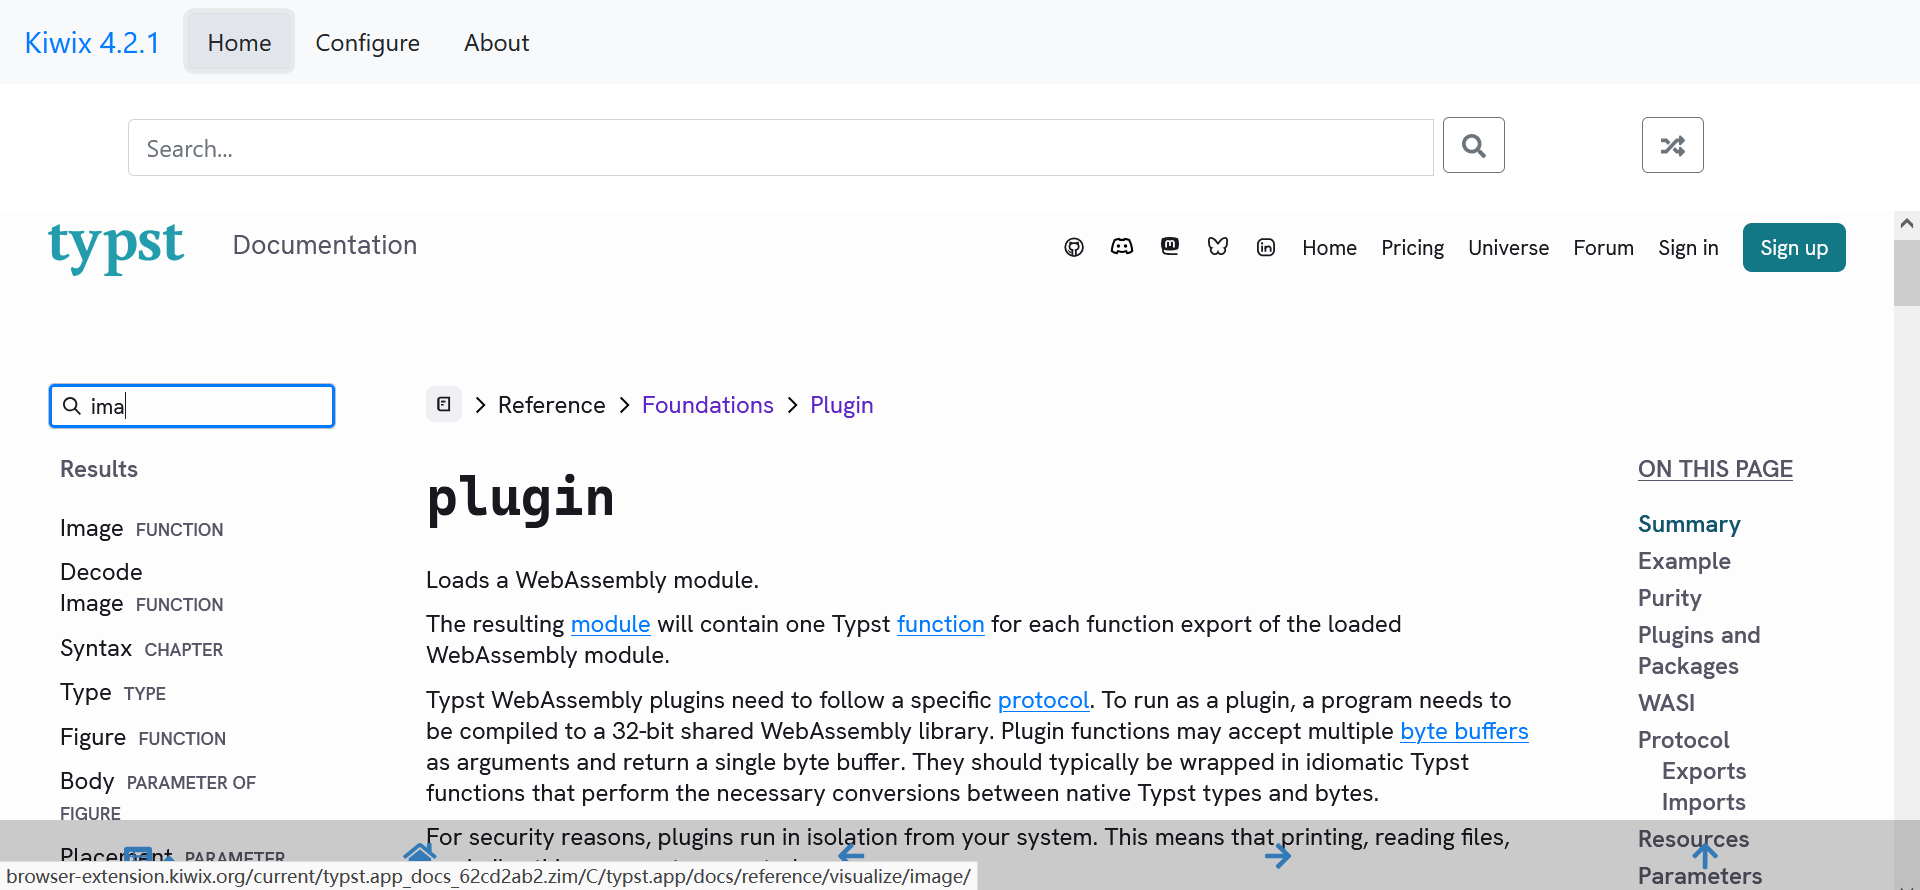The height and width of the screenshot is (890, 1920).
Task: Open the Image FUNCTION search result
Action: [x=142, y=528]
